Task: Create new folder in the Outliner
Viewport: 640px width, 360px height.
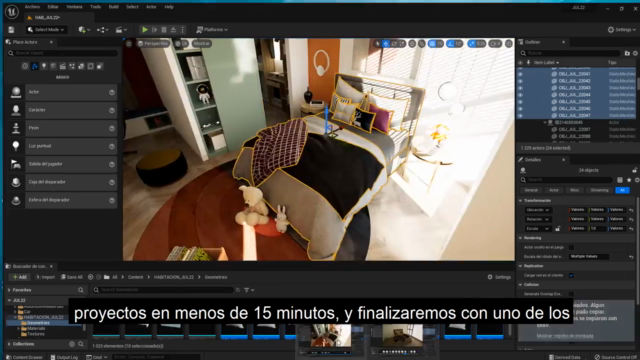Action: click(x=627, y=53)
